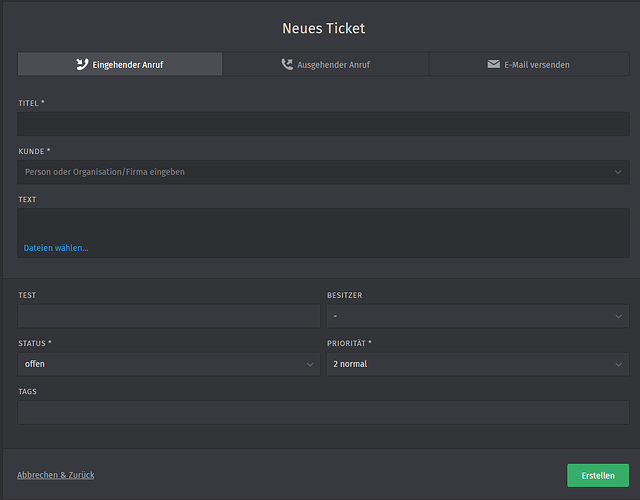Open the Status dropdown showing offen

pyautogui.click(x=160, y=364)
